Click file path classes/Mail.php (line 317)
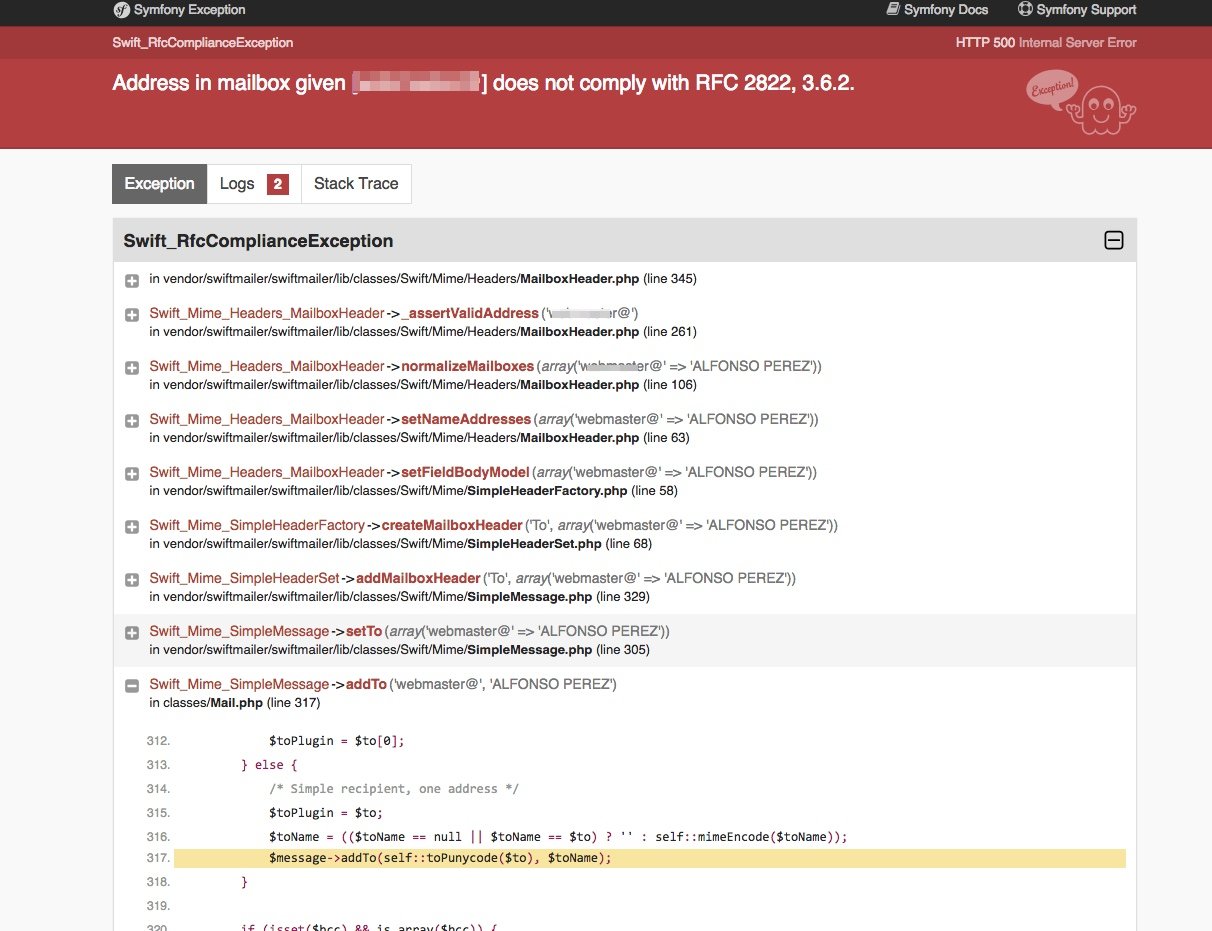This screenshot has width=1212, height=931. click(x=234, y=703)
